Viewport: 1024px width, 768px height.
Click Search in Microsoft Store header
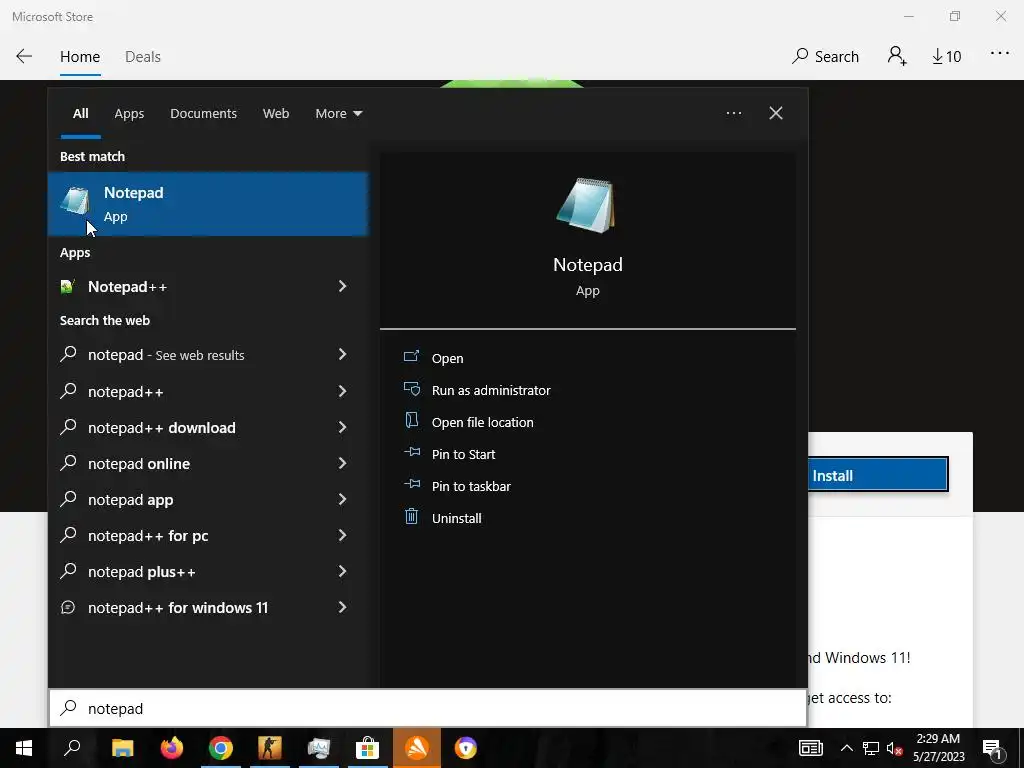pos(825,57)
